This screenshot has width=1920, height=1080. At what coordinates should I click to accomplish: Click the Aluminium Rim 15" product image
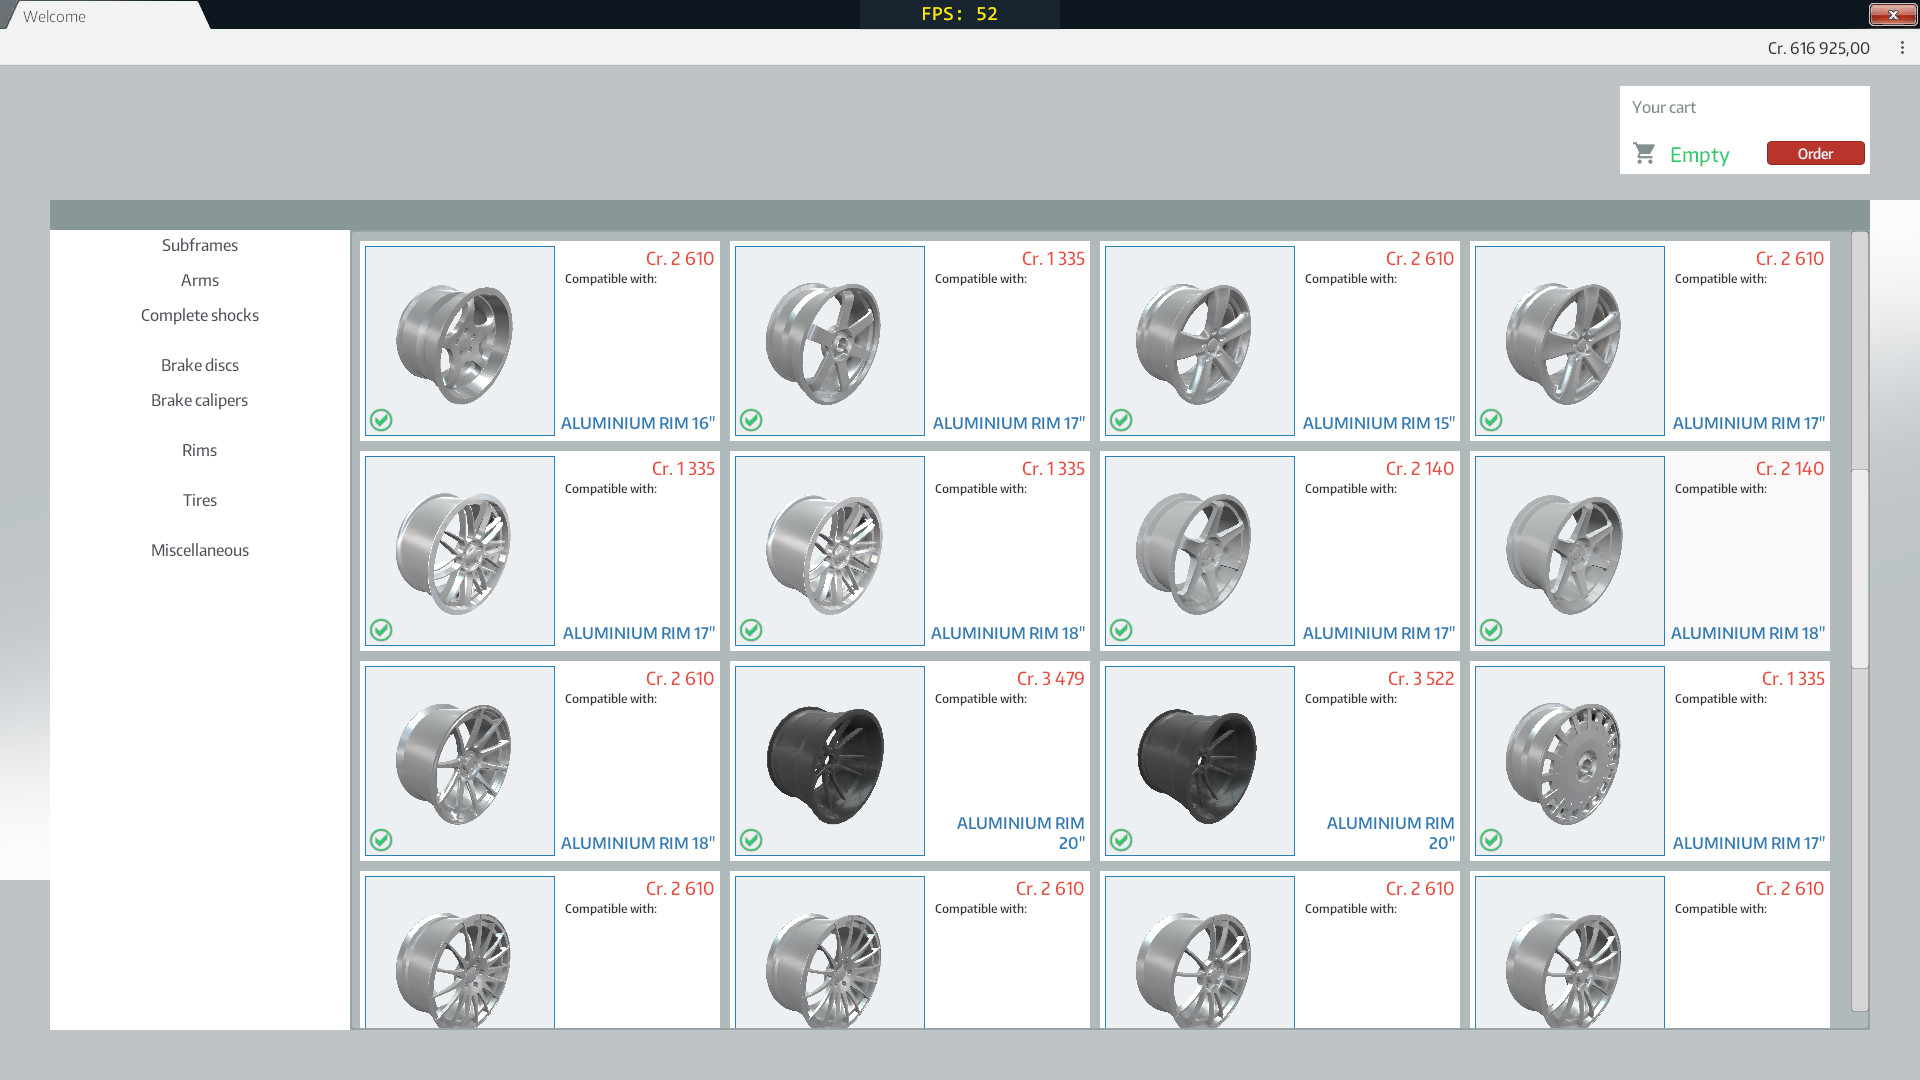point(1199,341)
